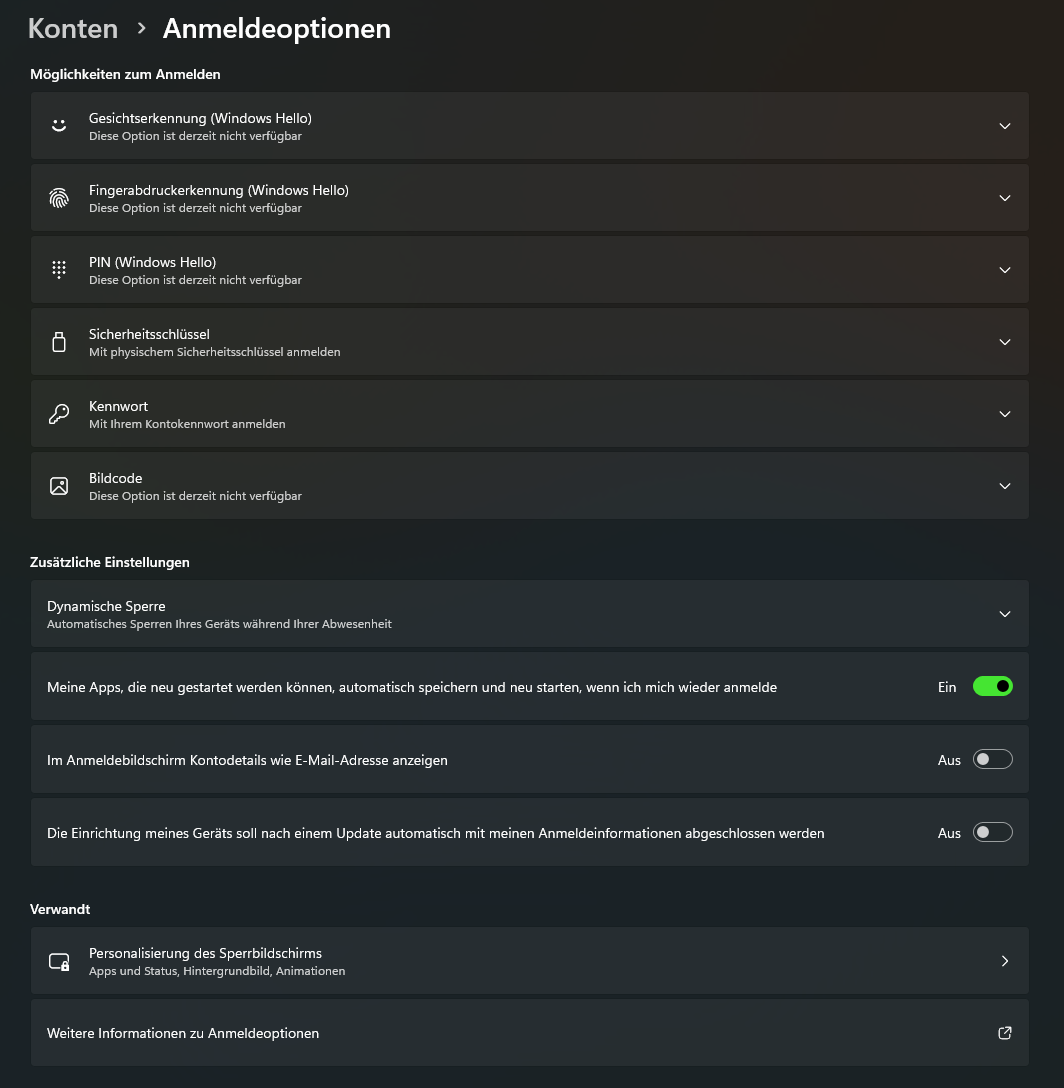This screenshot has width=1064, height=1088.
Task: Expand the Fingerabdruckerkennung chevron
Action: click(x=1005, y=198)
